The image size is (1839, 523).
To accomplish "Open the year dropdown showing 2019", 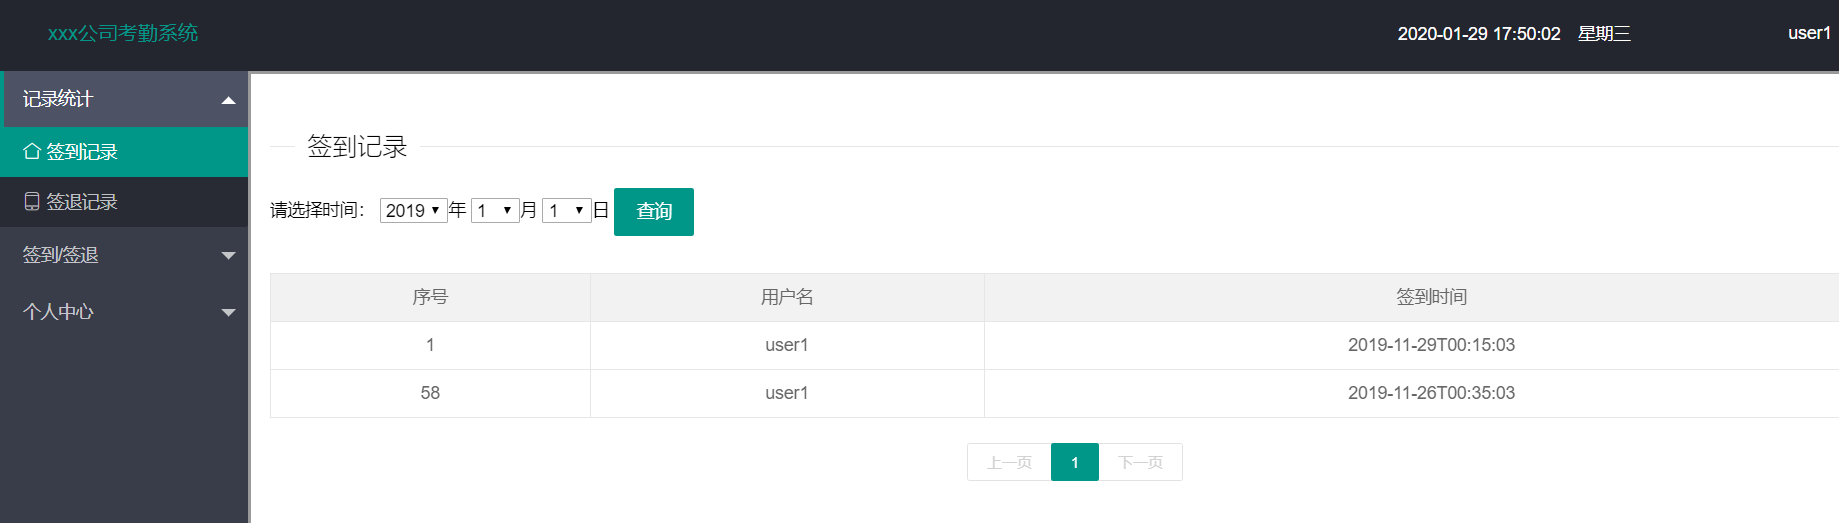I will [x=413, y=210].
